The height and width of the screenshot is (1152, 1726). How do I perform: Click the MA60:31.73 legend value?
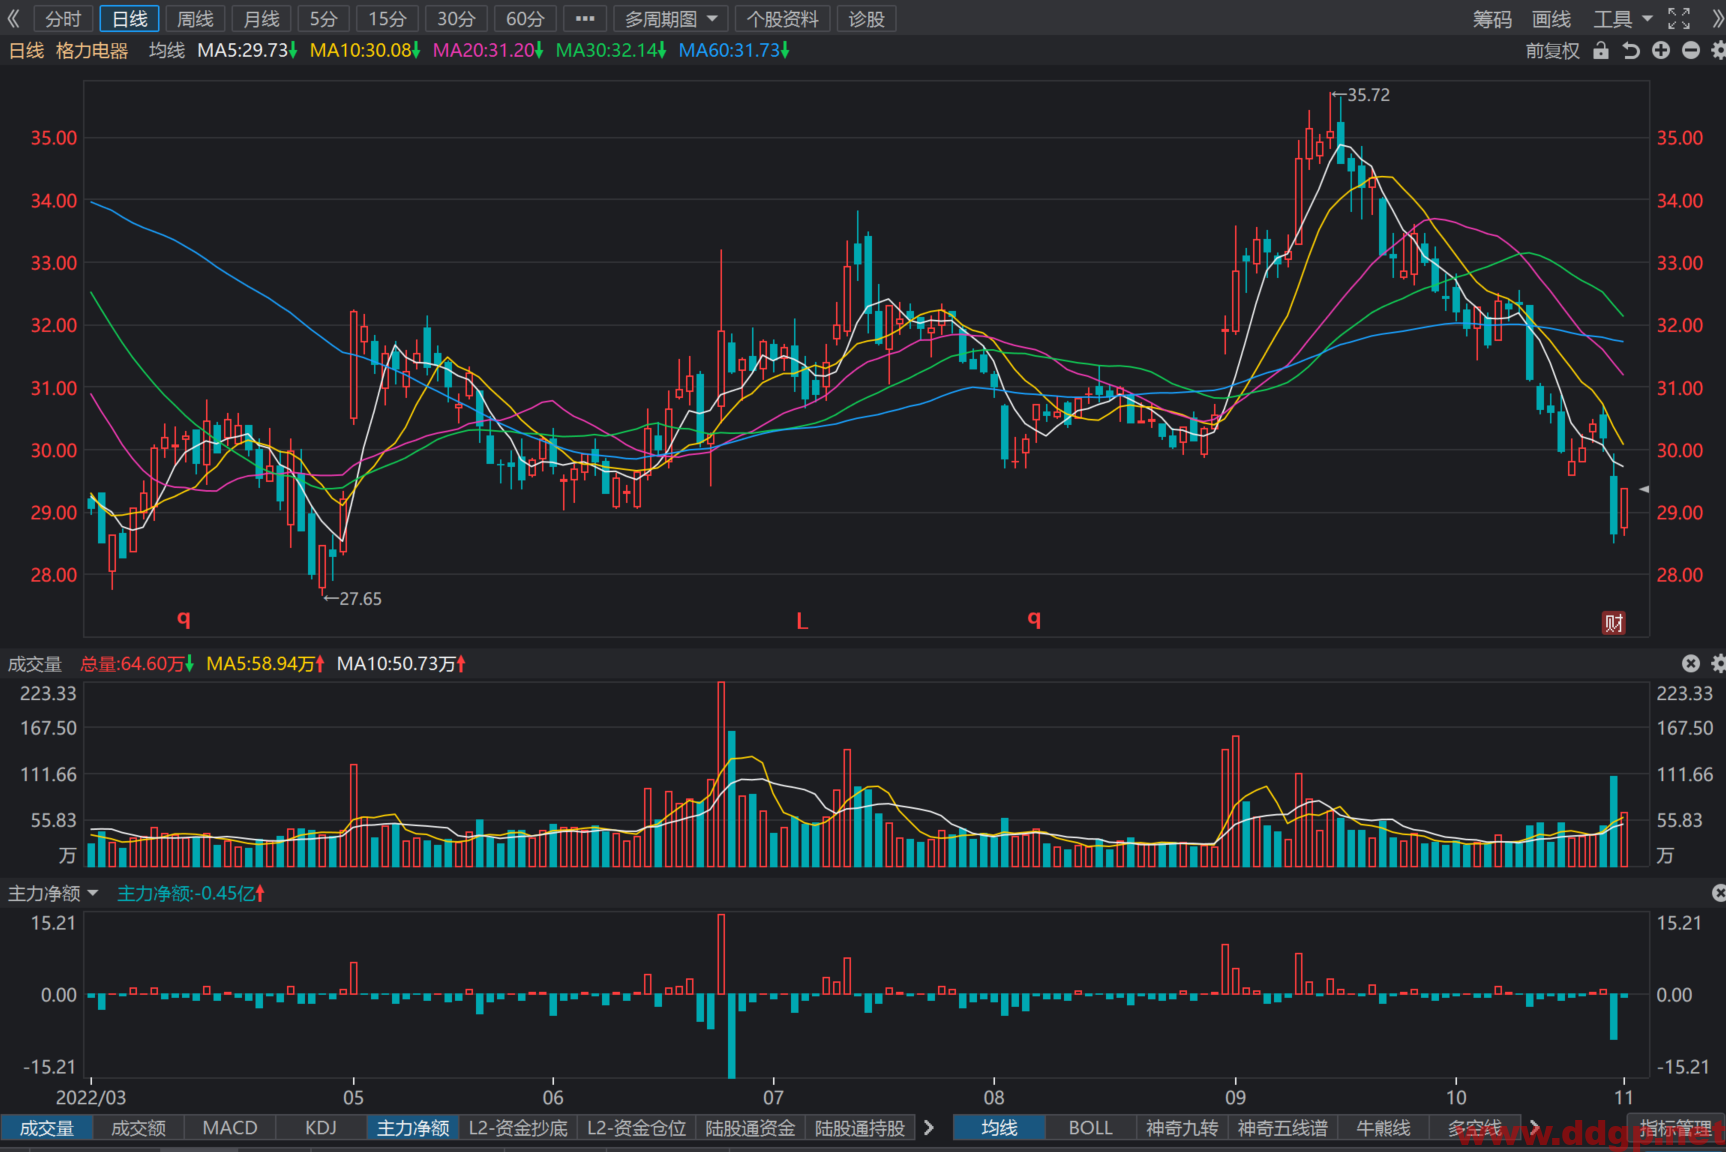(x=733, y=50)
